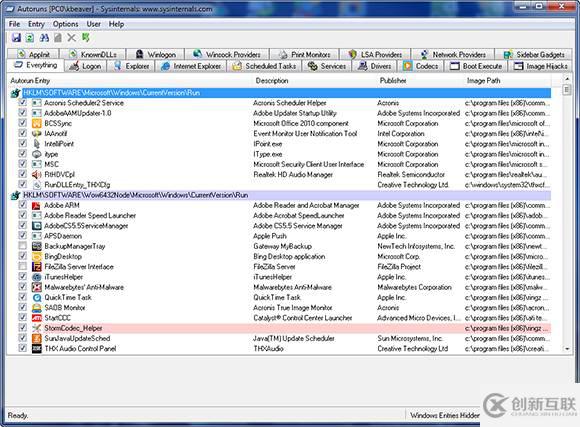Click the Jump to entry icon

pyautogui.click(x=86, y=37)
